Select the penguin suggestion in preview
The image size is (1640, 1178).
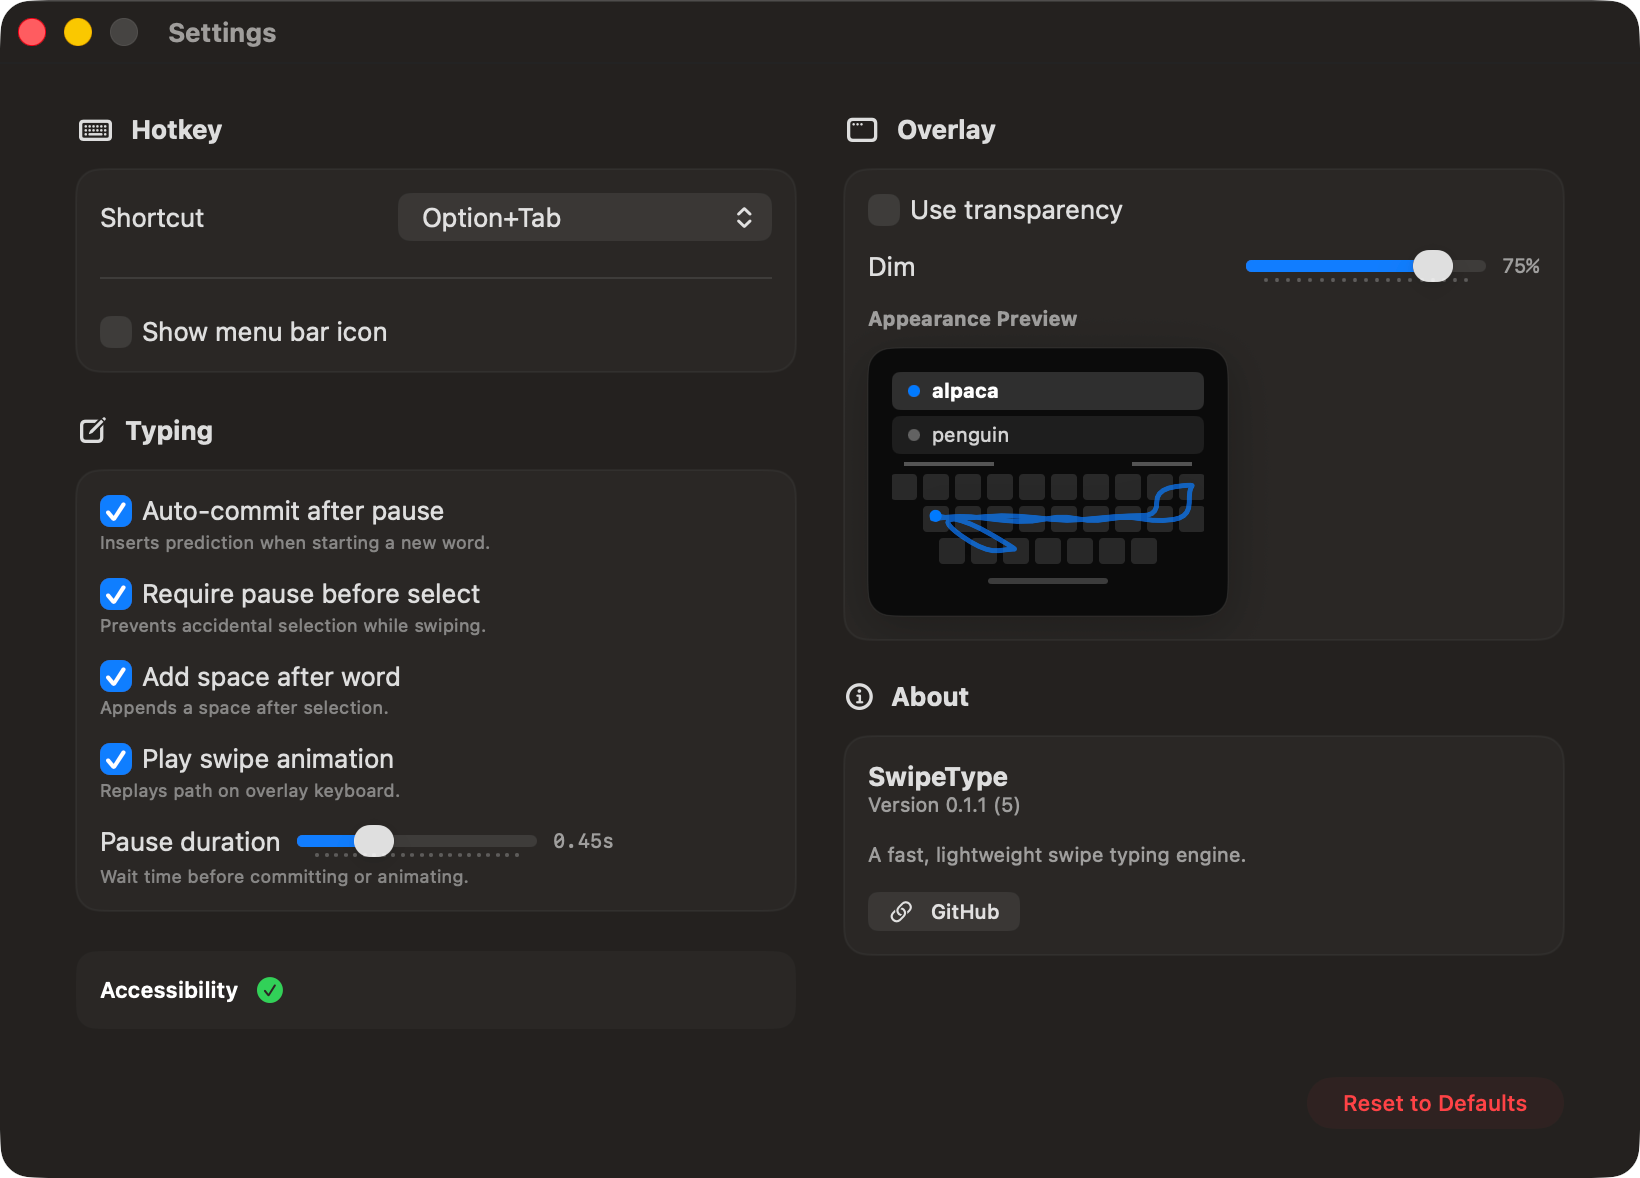tap(1048, 435)
